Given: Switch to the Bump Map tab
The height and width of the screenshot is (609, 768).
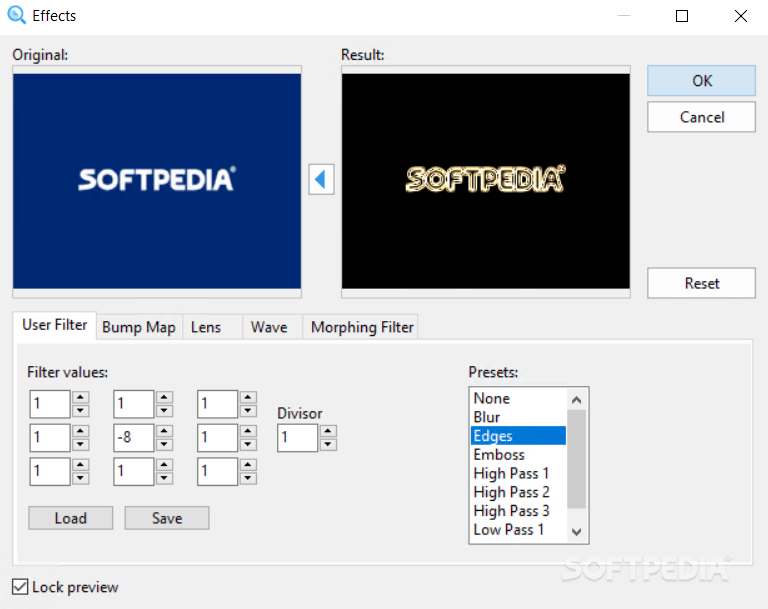Looking at the screenshot, I should pos(139,327).
